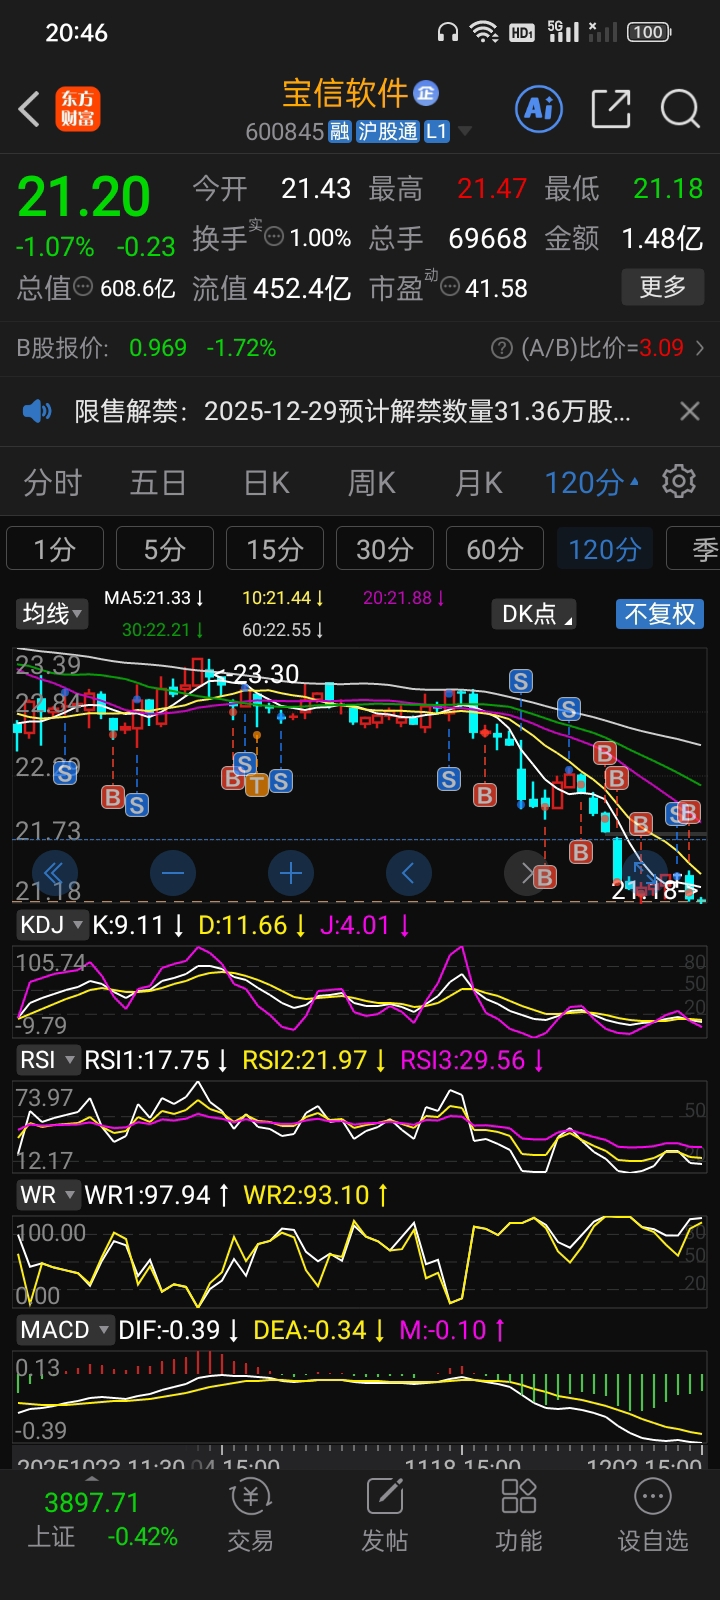This screenshot has height=1600, width=720.
Task: Toggle the 不复权 adjustment button
Action: pyautogui.click(x=660, y=613)
